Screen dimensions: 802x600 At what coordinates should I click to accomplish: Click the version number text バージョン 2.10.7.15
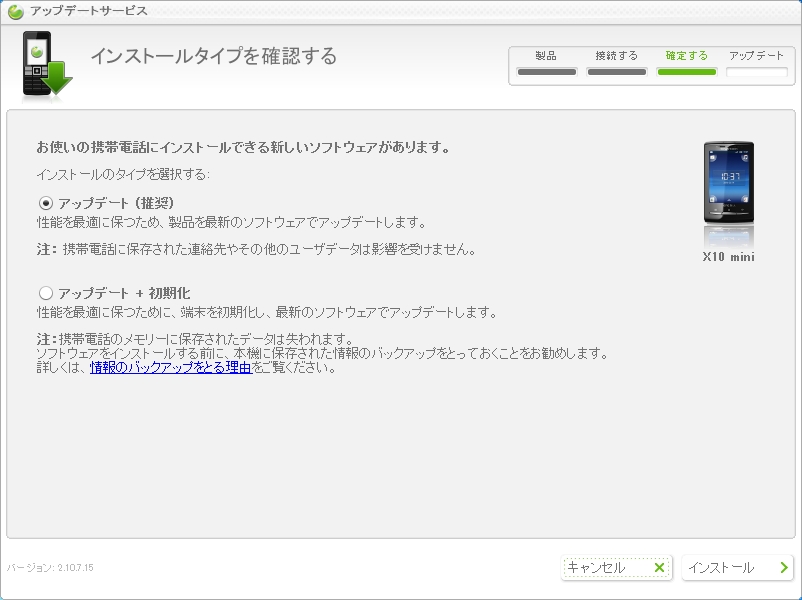click(x=50, y=568)
